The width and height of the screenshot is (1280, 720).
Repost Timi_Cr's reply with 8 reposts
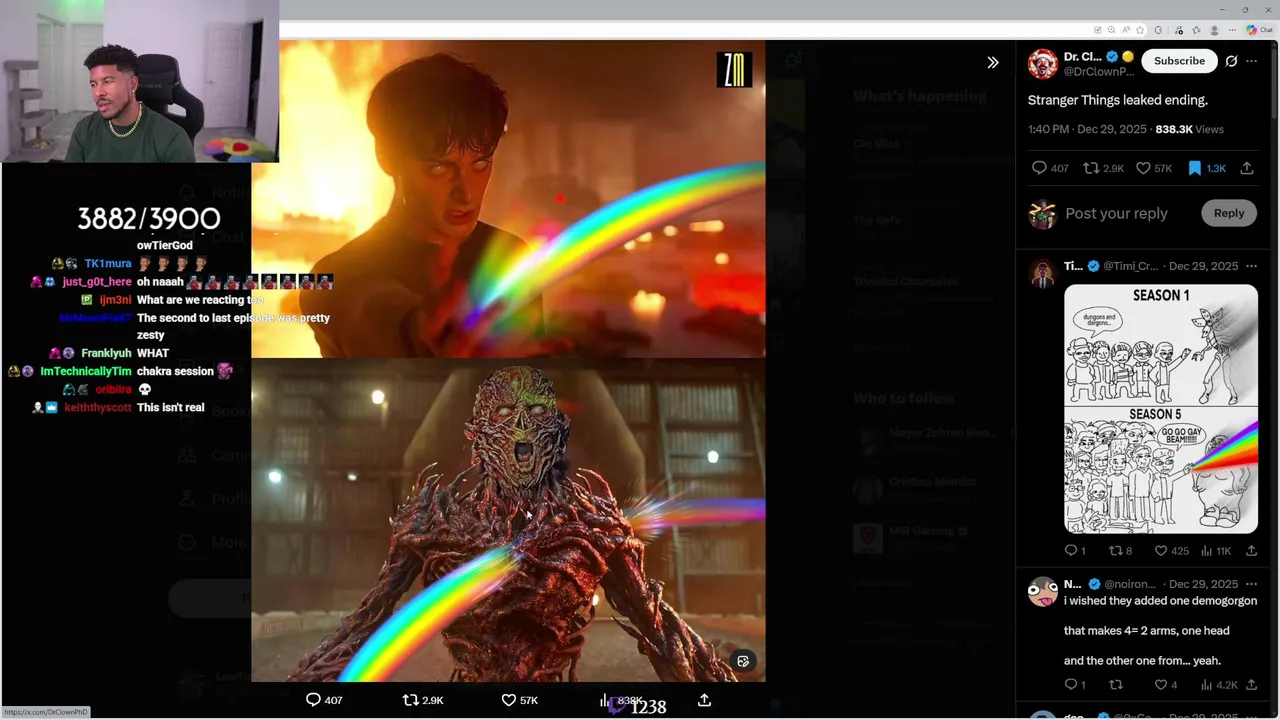1121,551
